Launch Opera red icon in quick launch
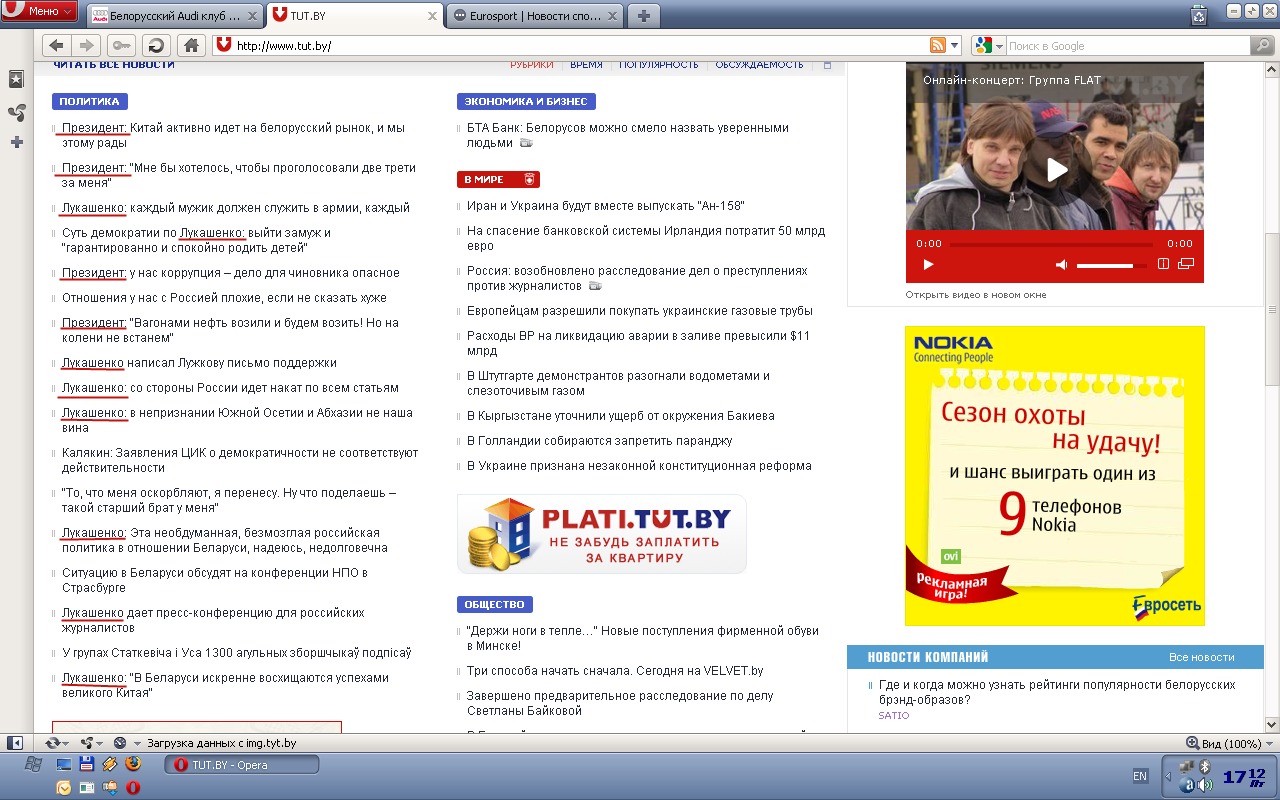This screenshot has width=1280, height=800. (133, 787)
